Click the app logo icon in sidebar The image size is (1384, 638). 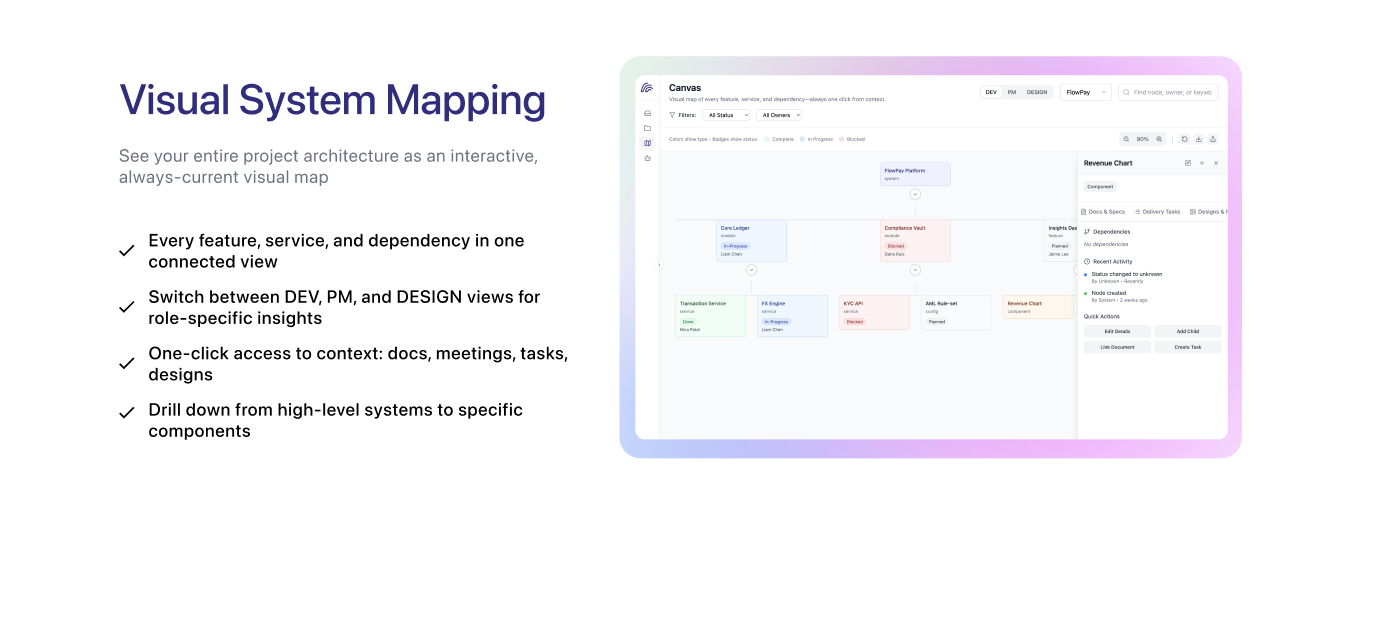[x=647, y=88]
